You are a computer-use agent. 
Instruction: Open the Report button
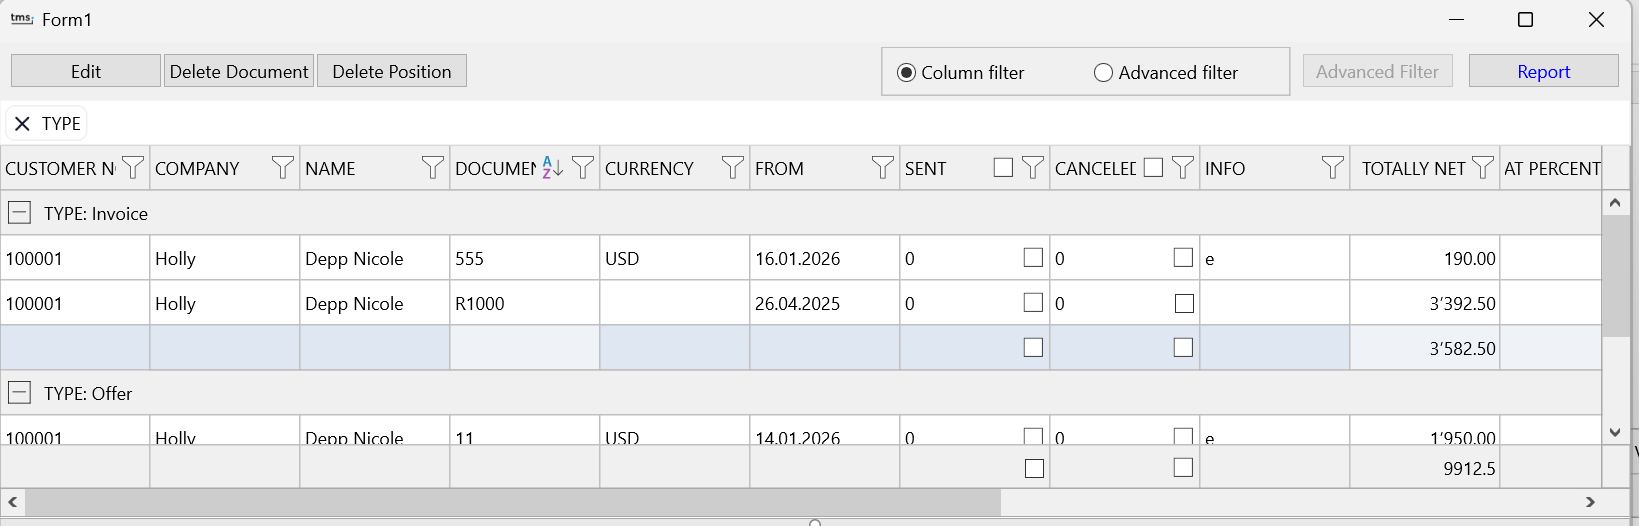[x=1543, y=71]
